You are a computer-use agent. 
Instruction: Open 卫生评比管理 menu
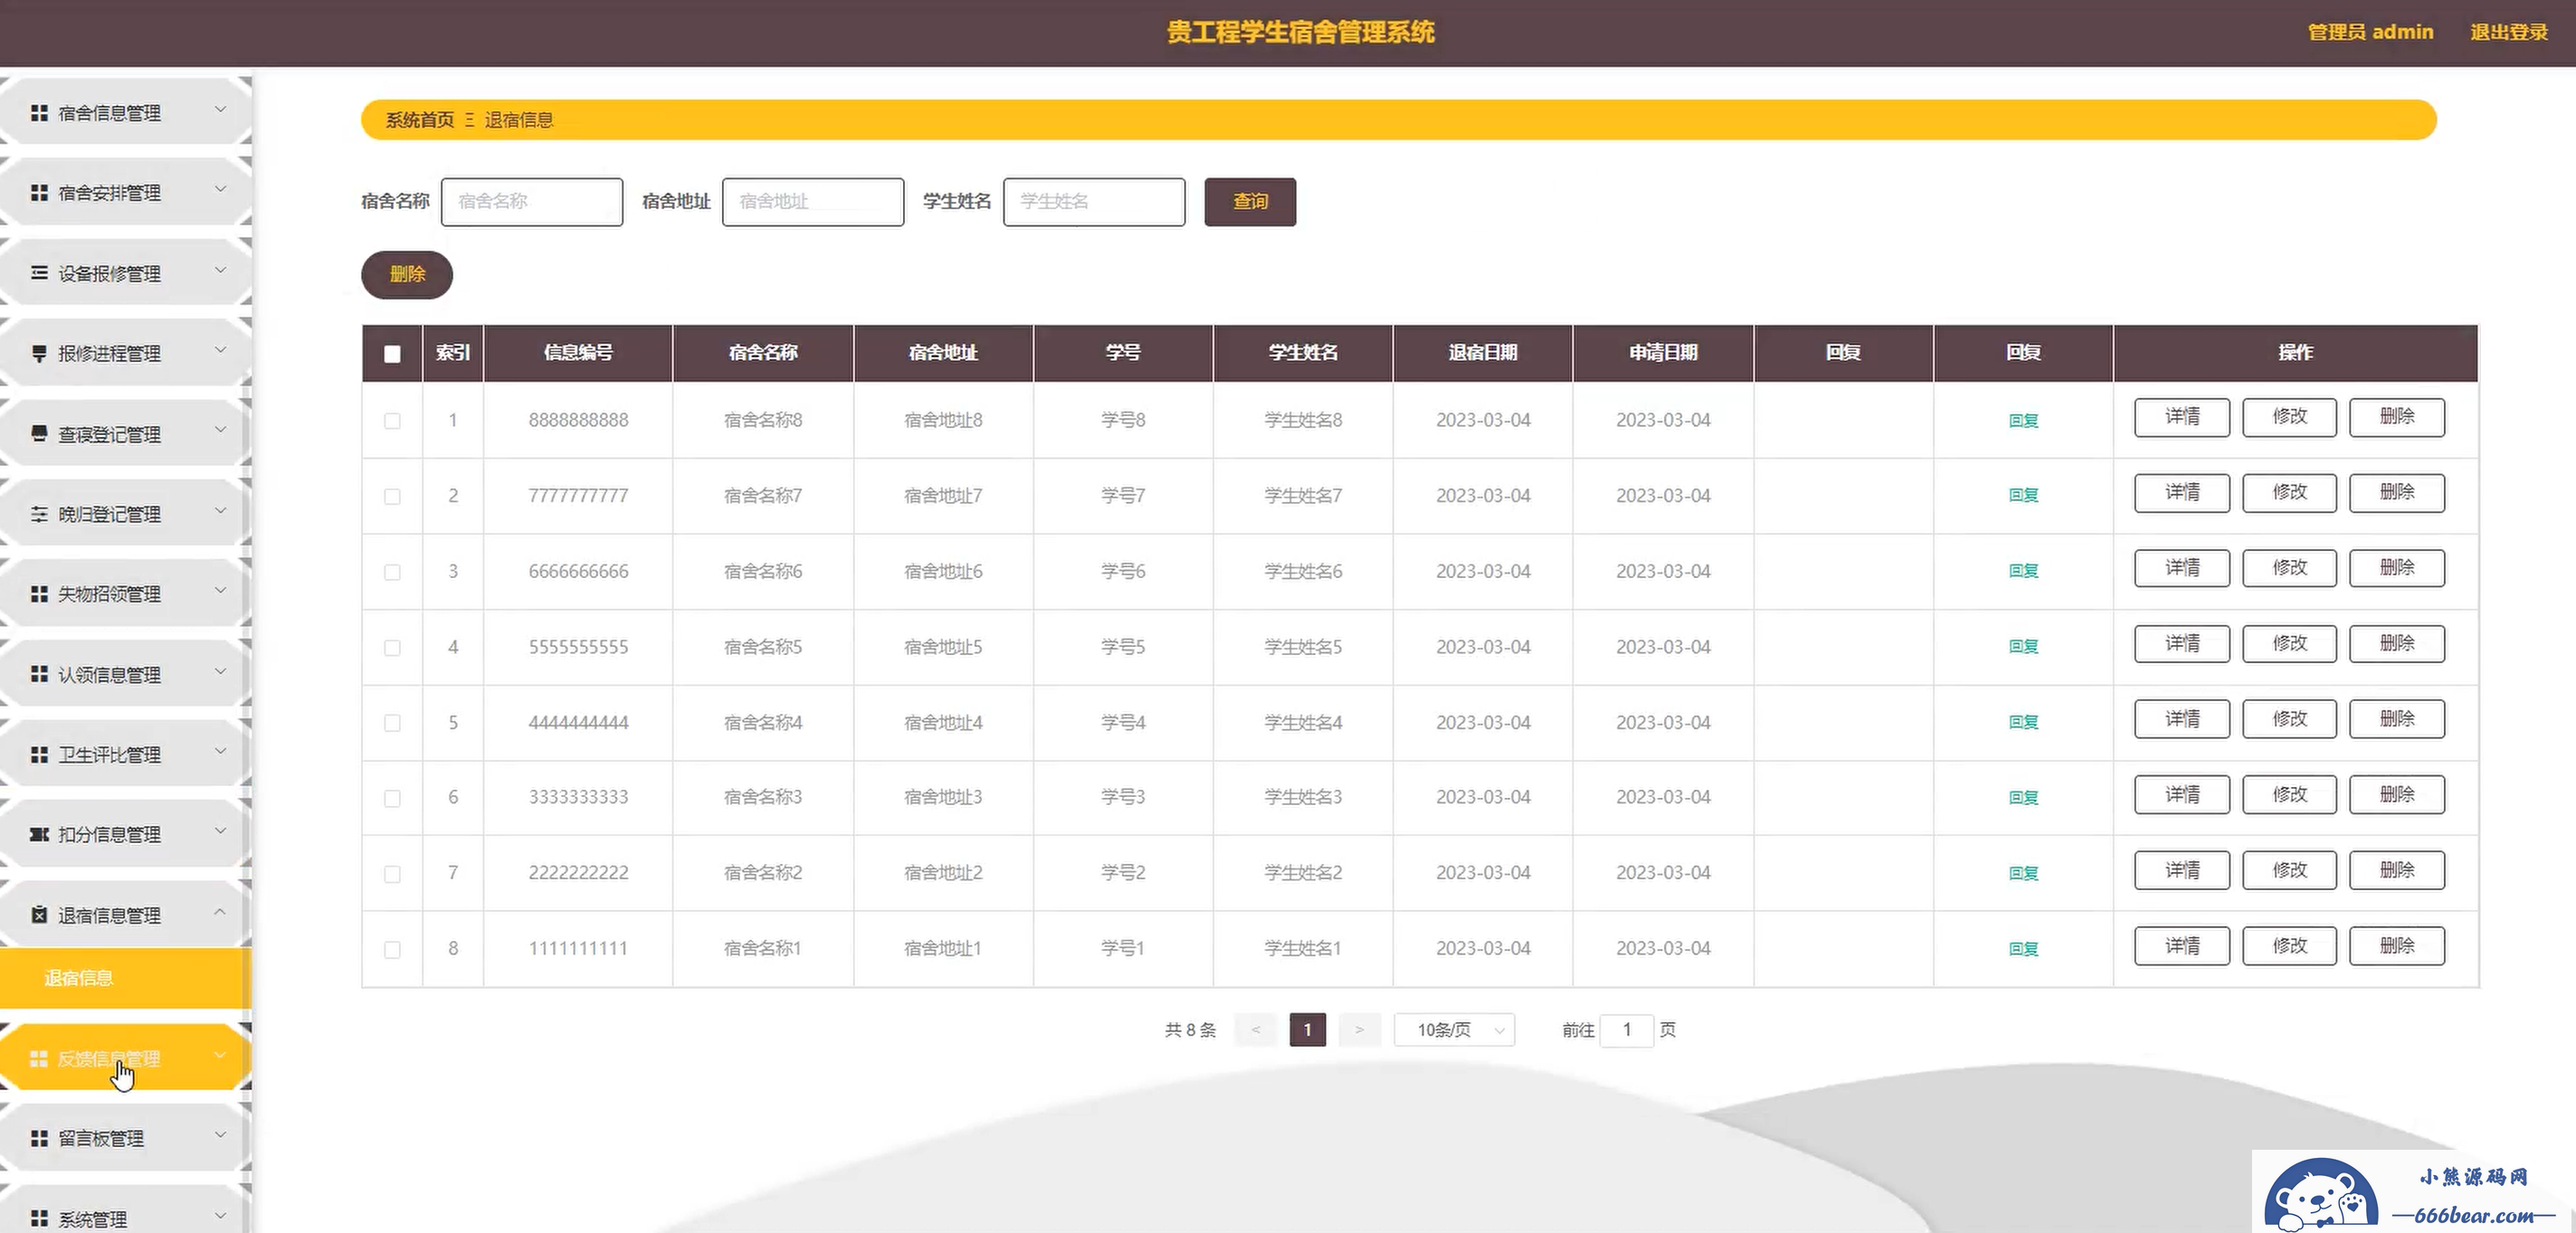point(124,754)
